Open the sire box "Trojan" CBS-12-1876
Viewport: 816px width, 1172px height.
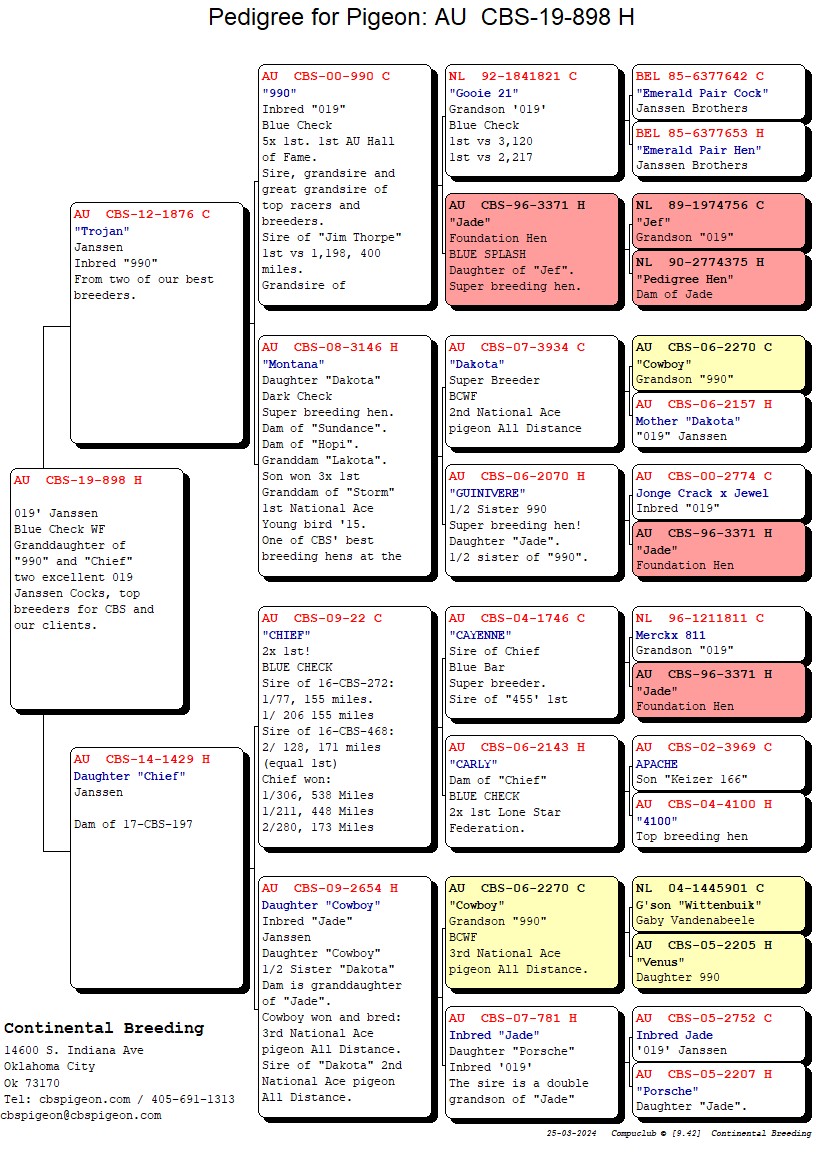pyautogui.click(x=157, y=322)
